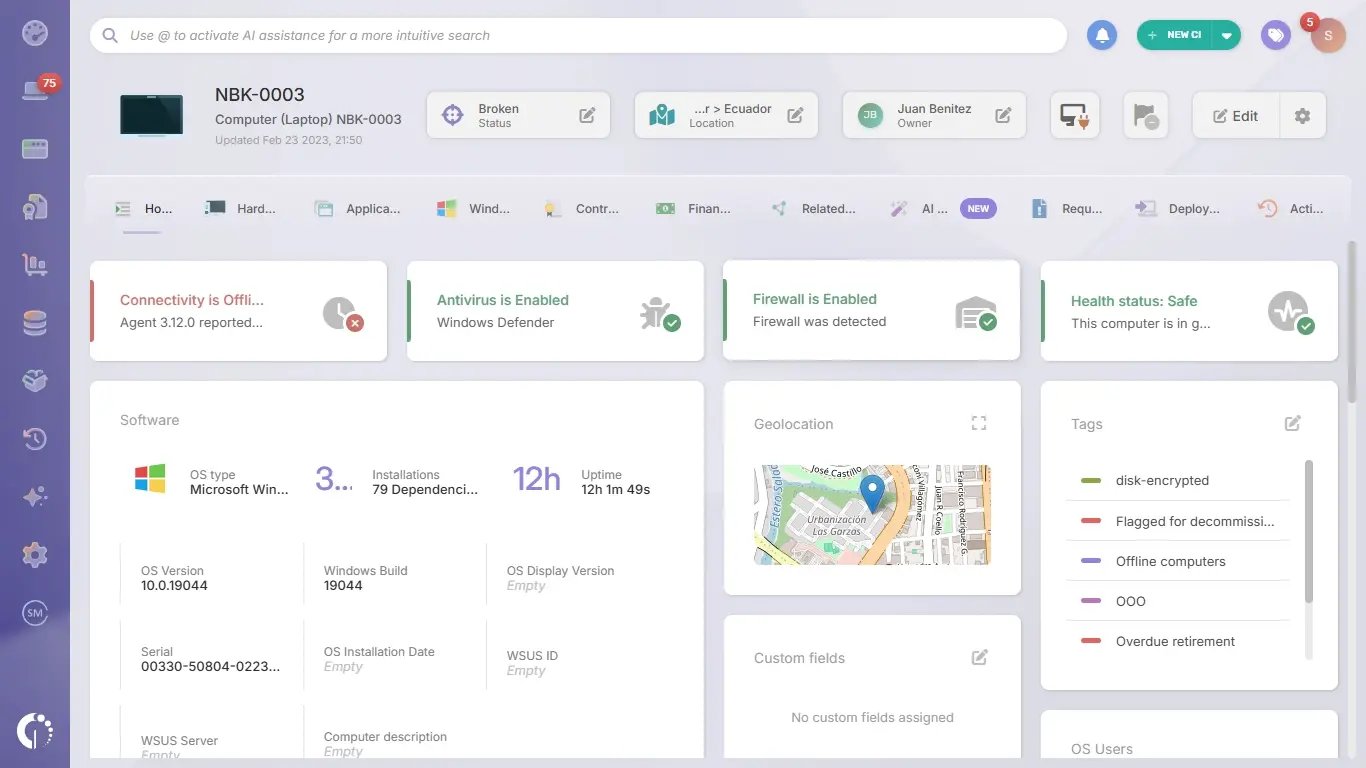1366x768 pixels.
Task: Click the NBK-0003 laptop thumbnail image
Action: [x=151, y=115]
